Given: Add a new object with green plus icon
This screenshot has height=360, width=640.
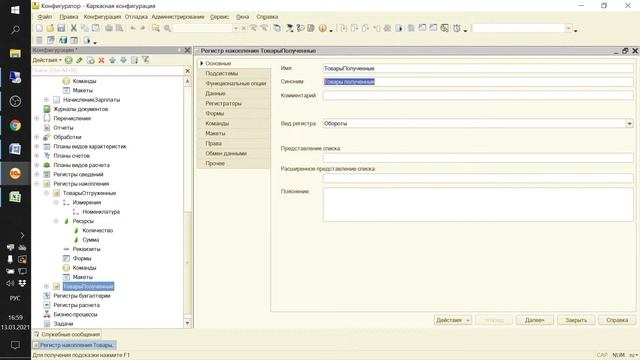Looking at the screenshot, I should [x=69, y=60].
